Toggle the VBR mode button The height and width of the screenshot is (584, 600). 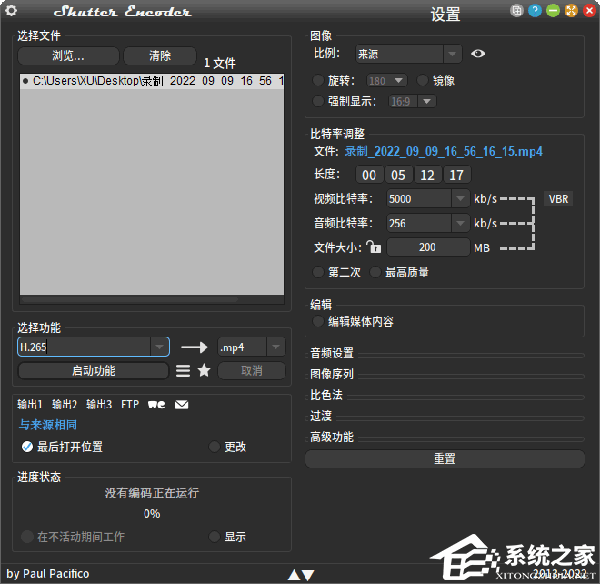[558, 199]
